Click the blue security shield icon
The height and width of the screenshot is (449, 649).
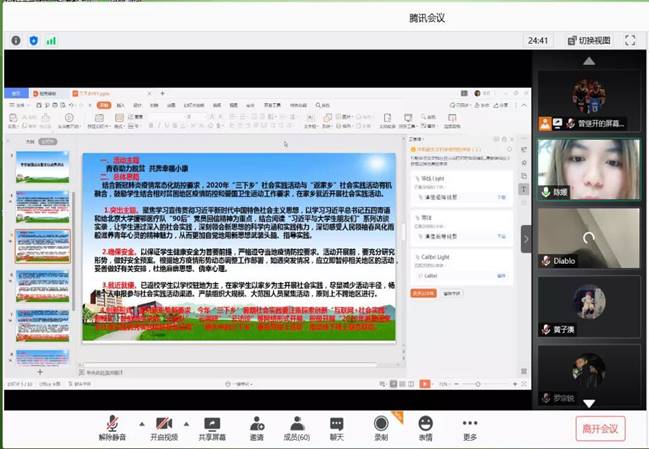coord(33,41)
